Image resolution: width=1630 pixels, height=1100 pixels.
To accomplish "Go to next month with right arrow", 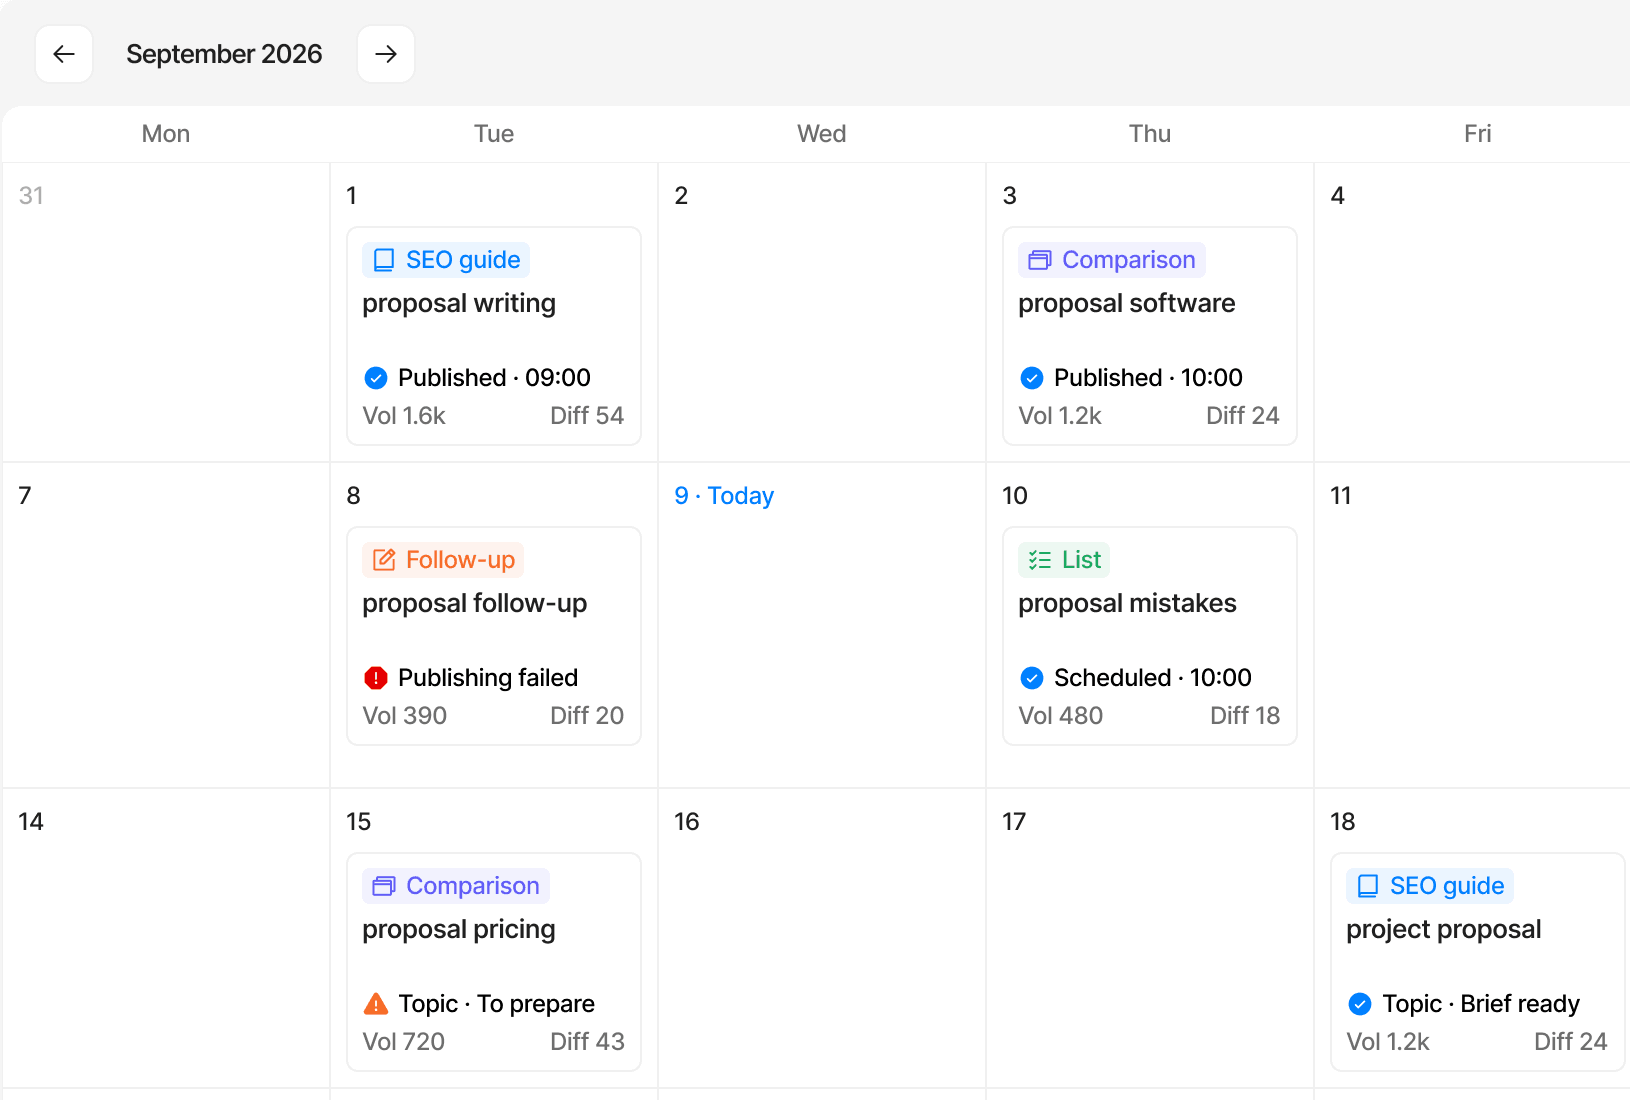I will 386,54.
